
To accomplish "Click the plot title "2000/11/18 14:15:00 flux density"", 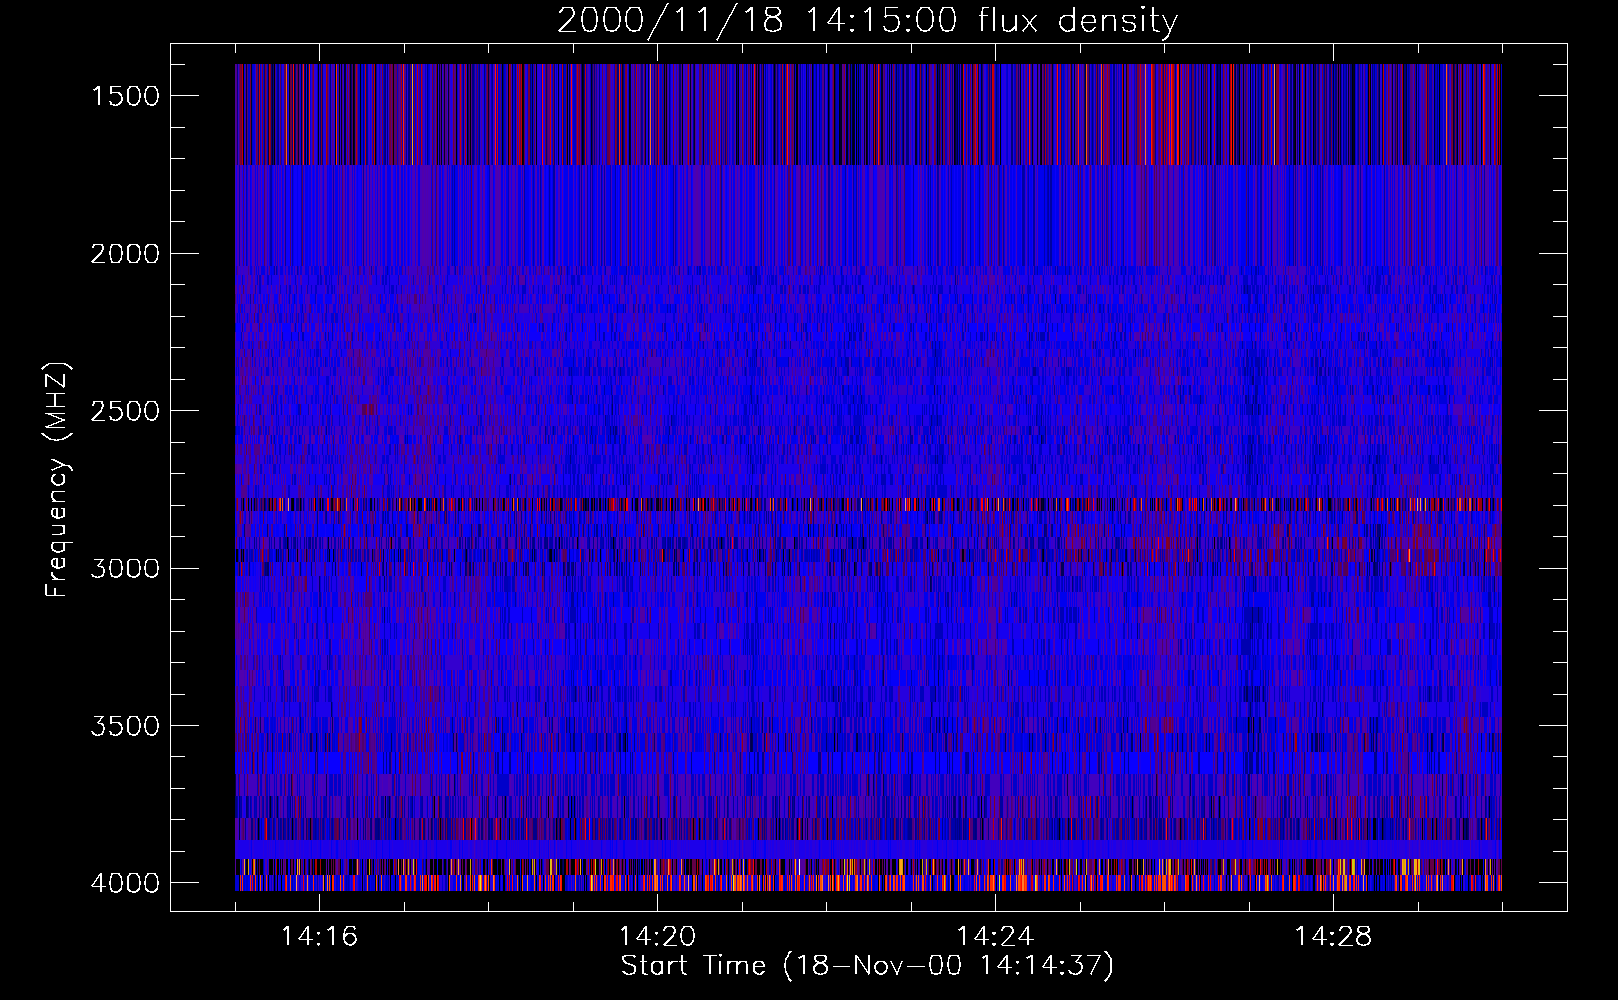I will (867, 21).
